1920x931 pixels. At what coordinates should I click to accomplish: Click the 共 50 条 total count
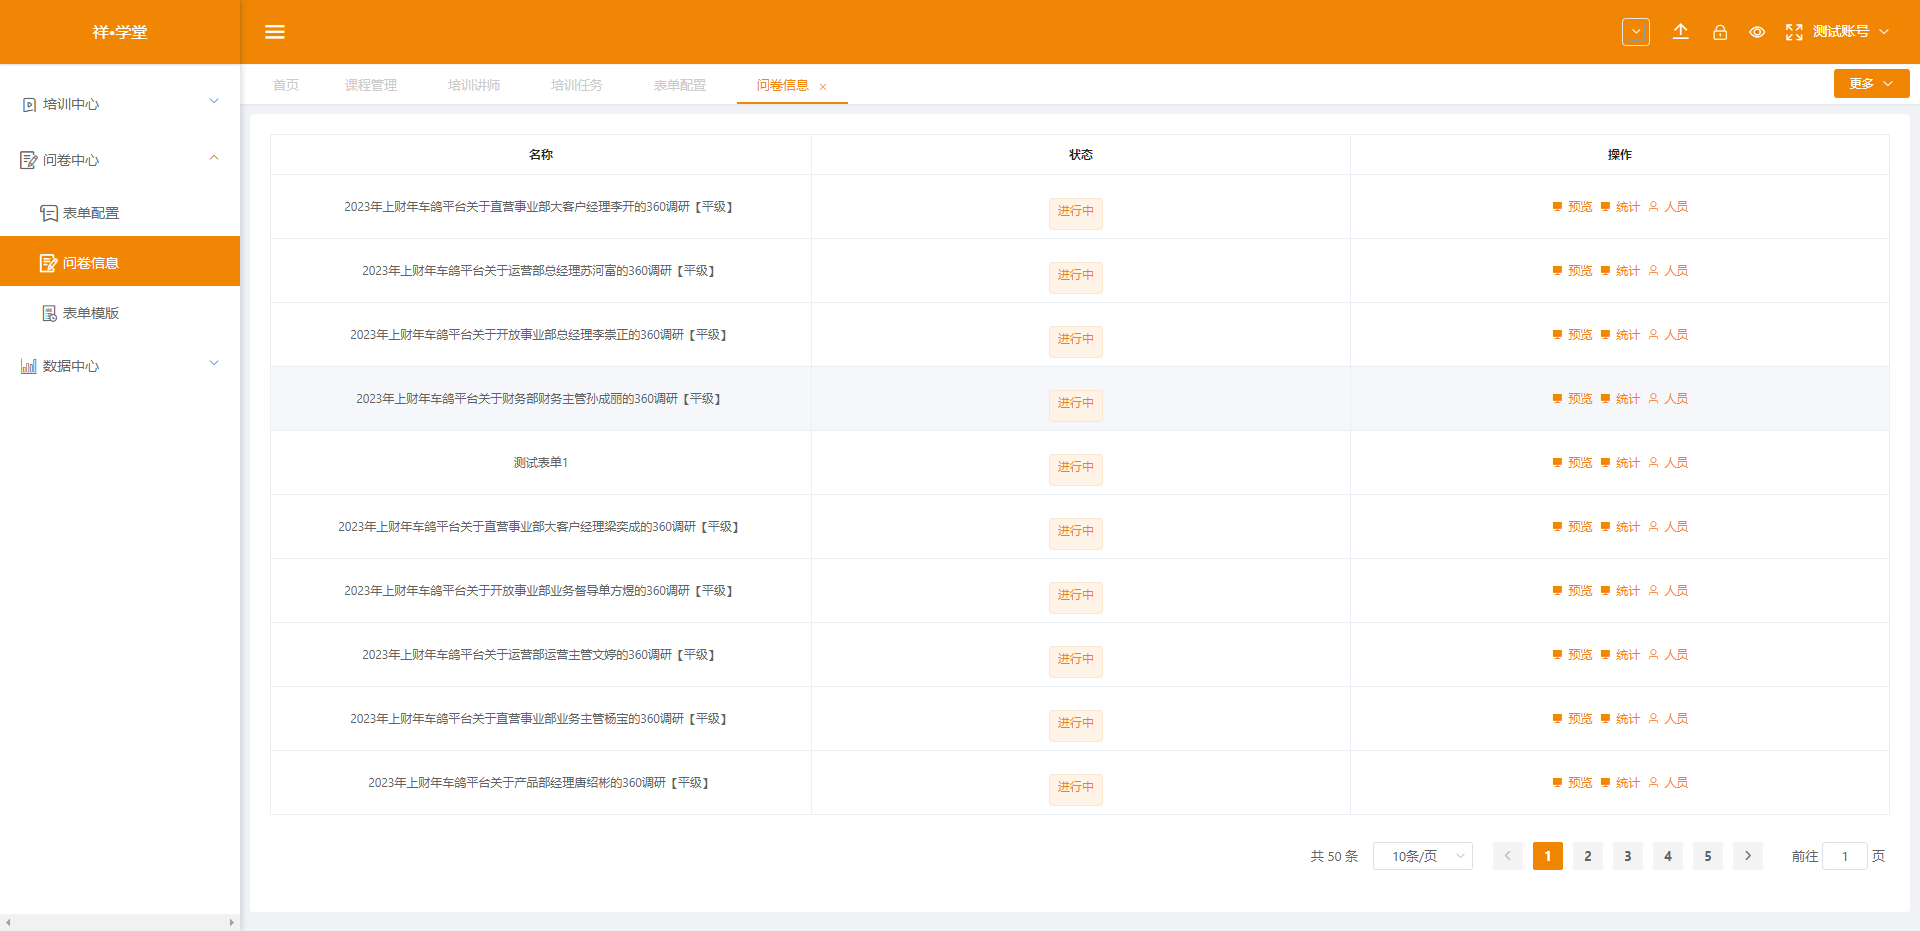1334,856
